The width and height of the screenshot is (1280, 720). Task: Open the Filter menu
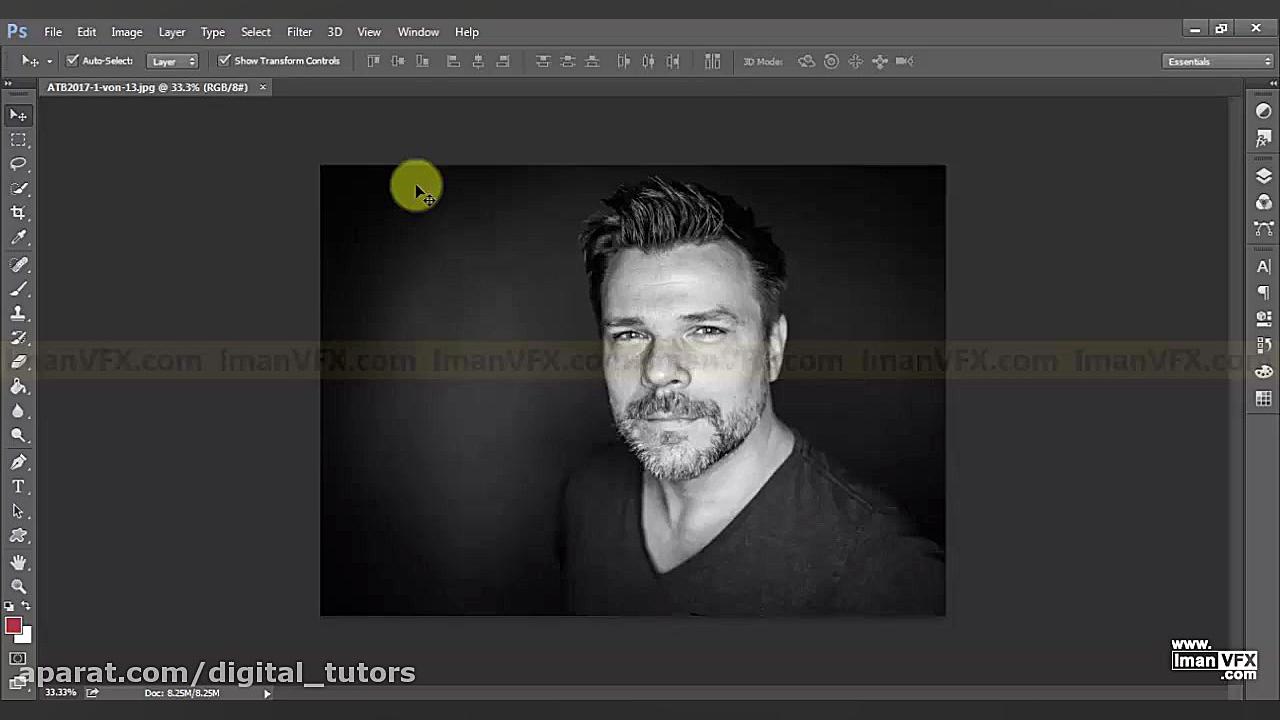[299, 32]
